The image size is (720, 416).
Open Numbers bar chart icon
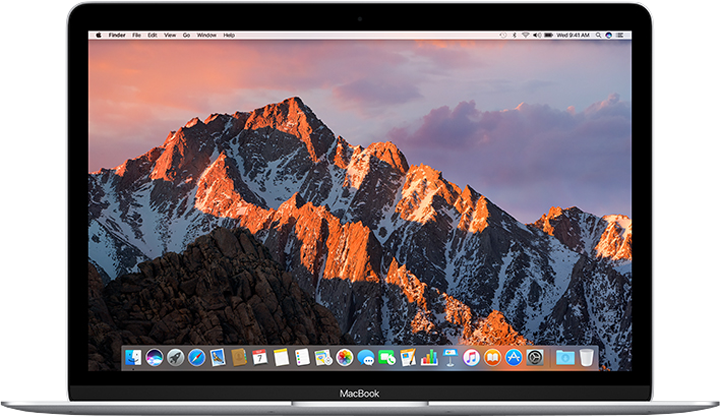(429, 357)
